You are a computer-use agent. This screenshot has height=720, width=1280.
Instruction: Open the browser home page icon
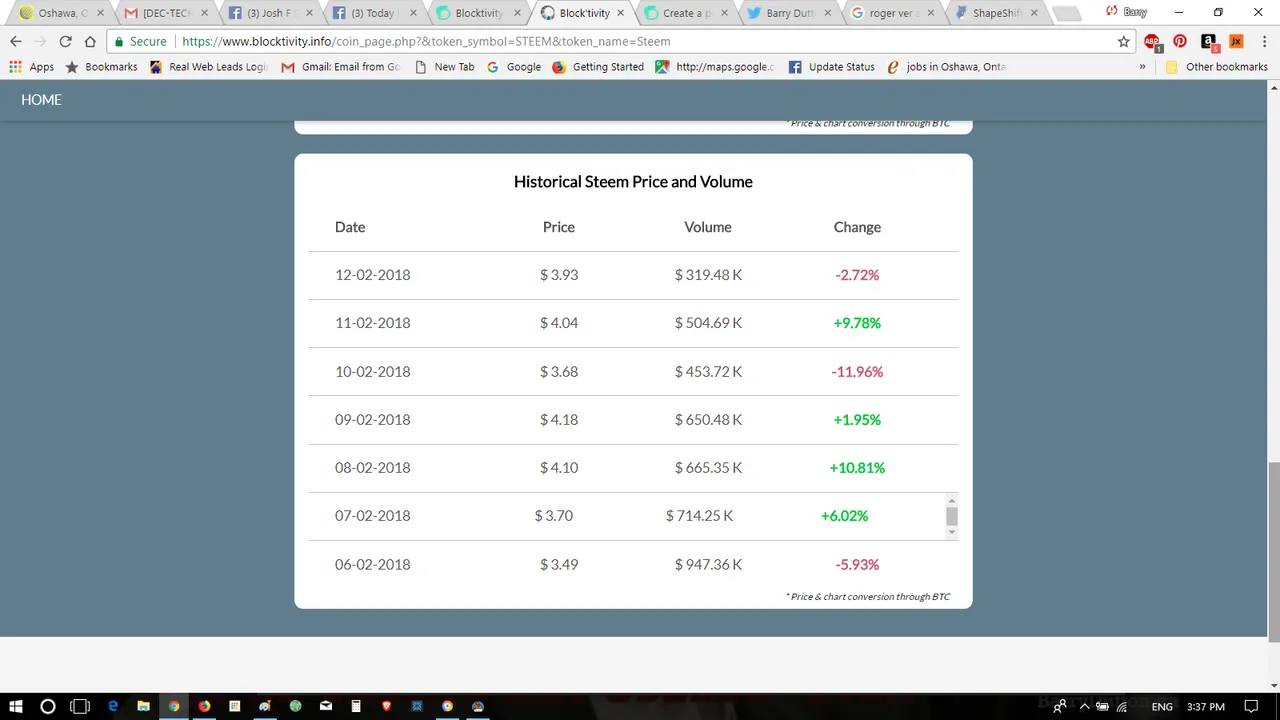(90, 41)
